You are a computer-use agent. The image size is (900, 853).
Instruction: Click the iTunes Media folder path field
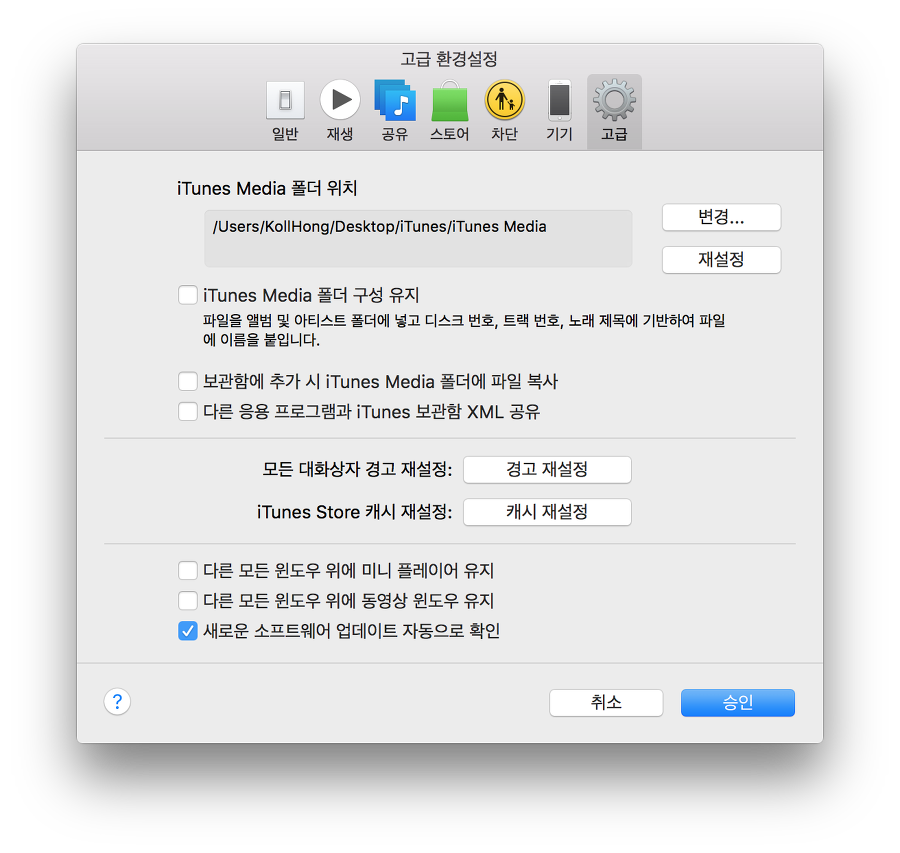[x=418, y=238]
